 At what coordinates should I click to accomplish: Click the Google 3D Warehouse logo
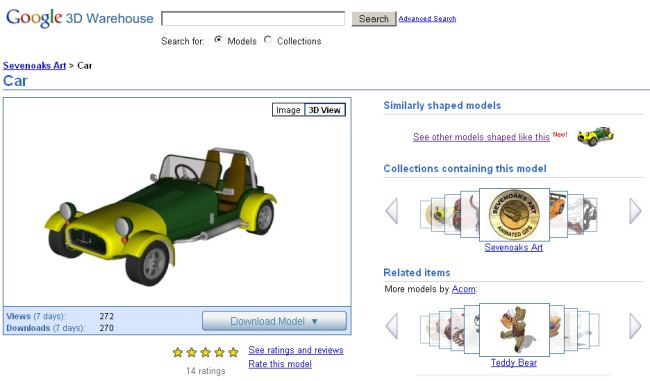coord(80,18)
